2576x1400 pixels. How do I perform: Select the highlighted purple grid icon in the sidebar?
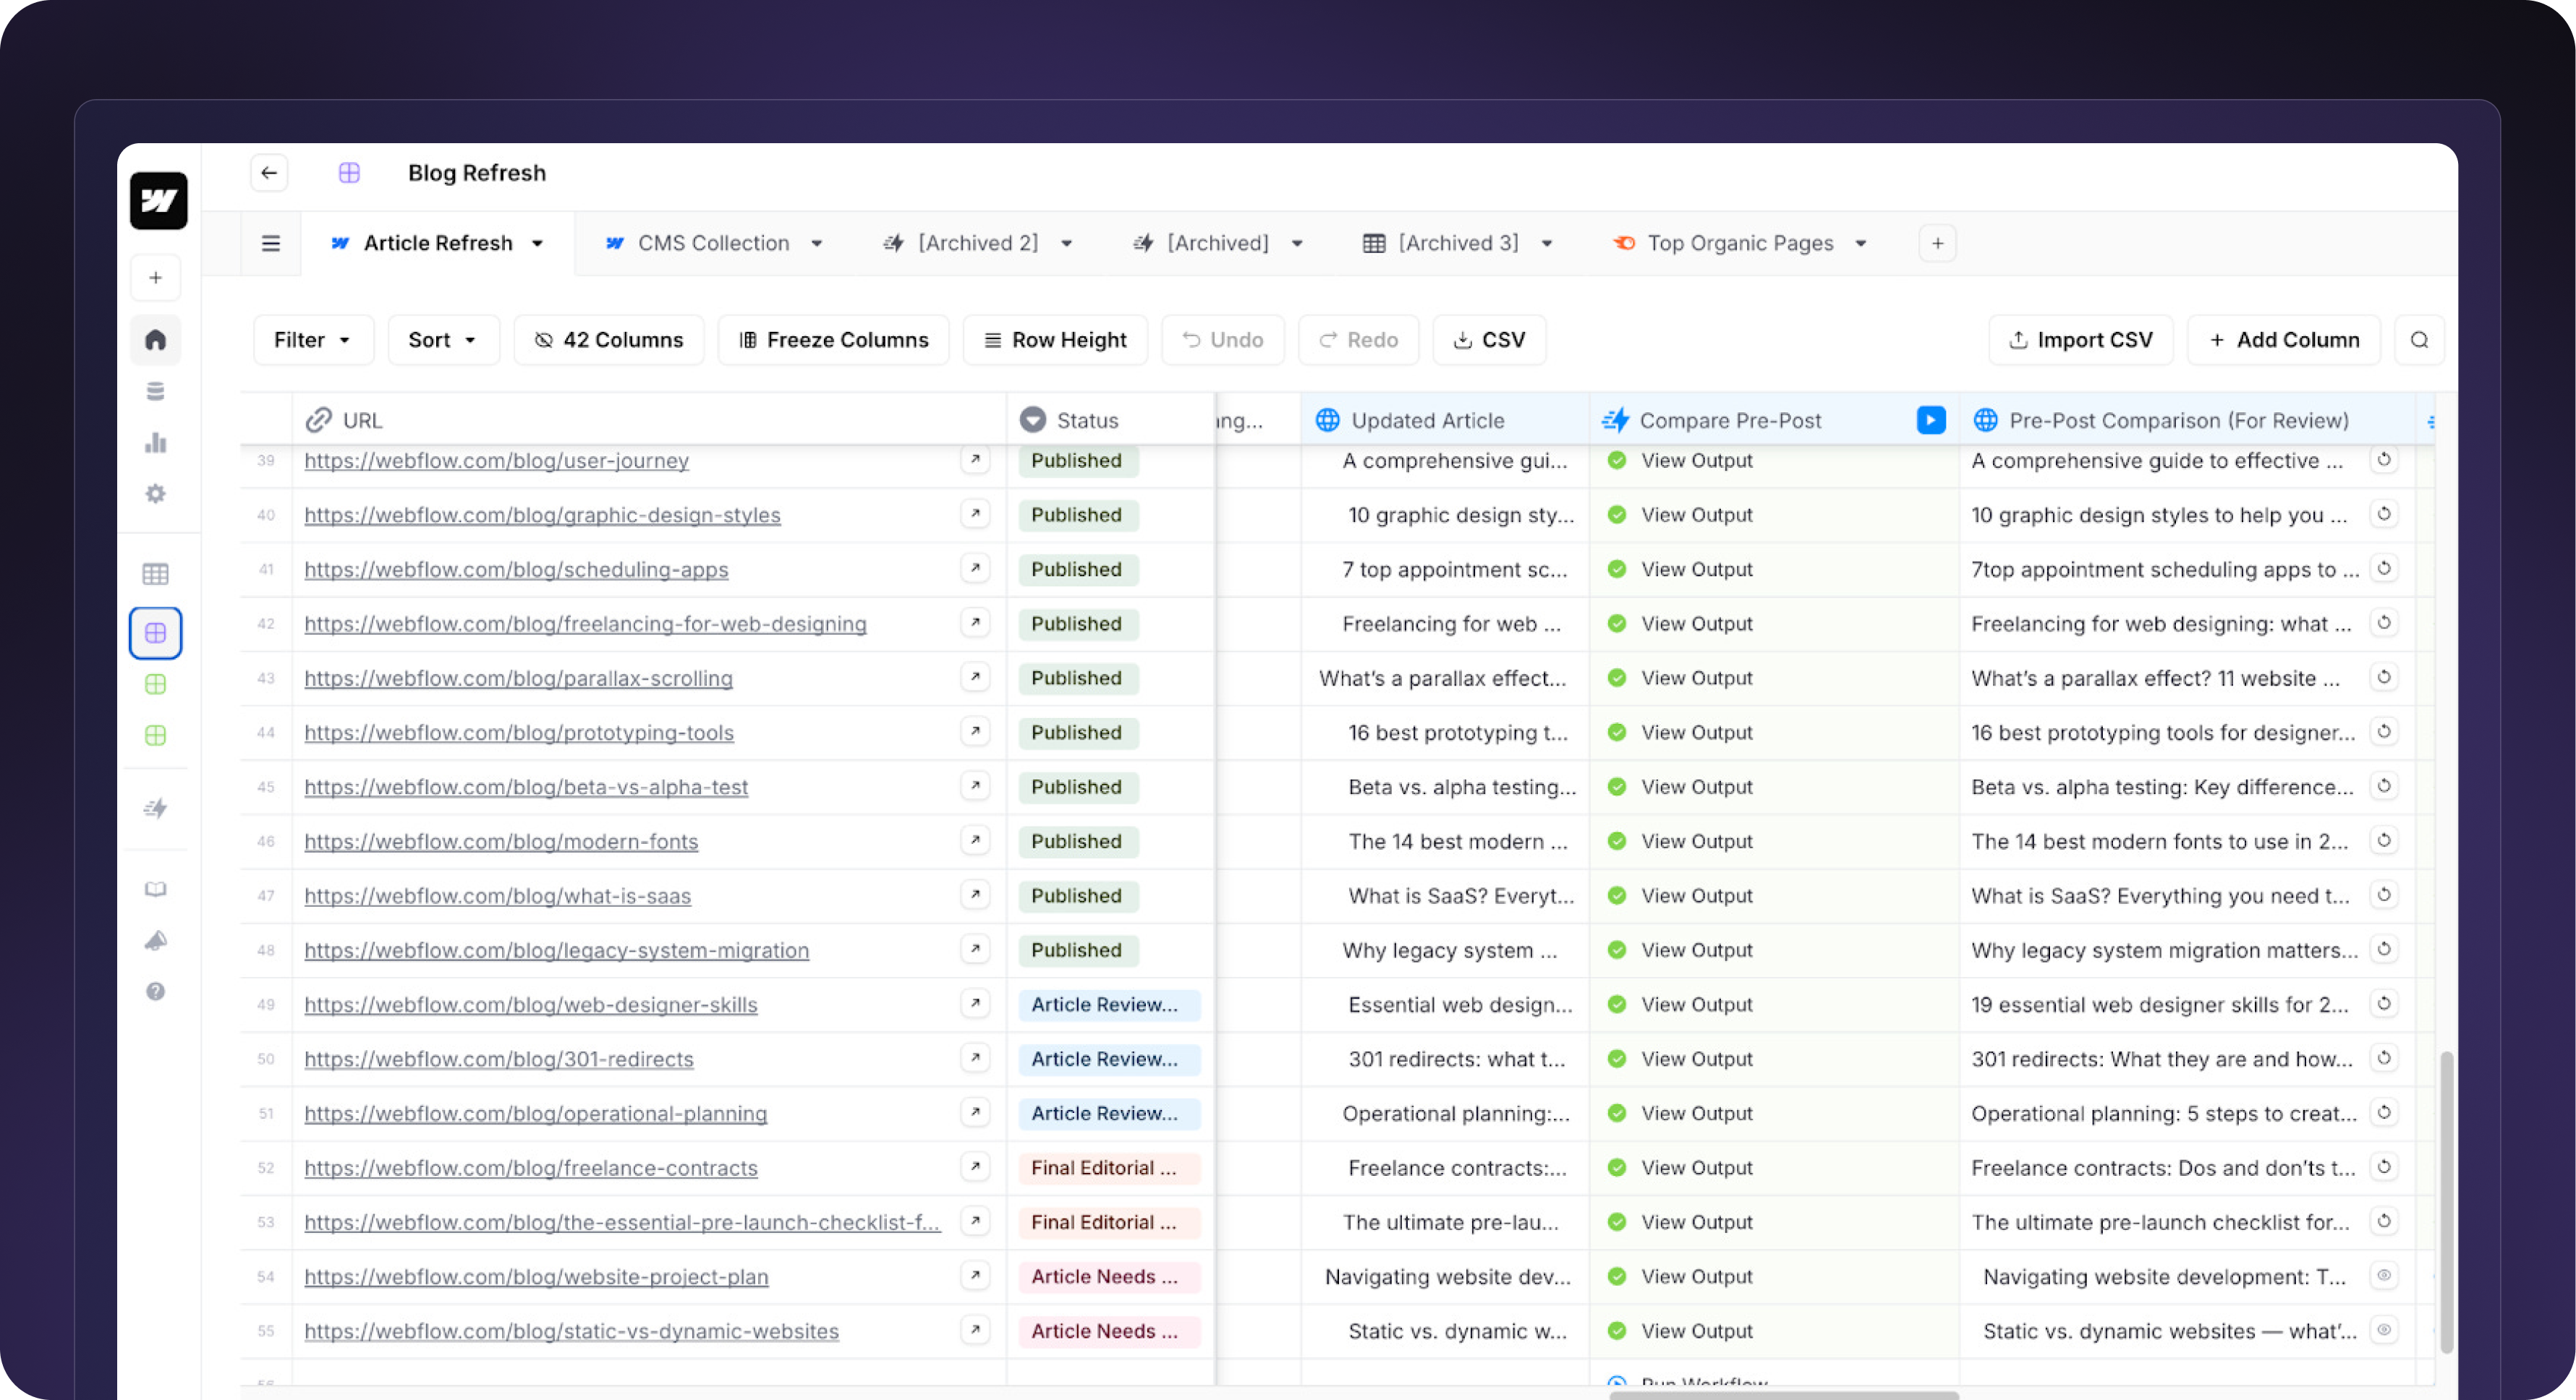click(155, 633)
